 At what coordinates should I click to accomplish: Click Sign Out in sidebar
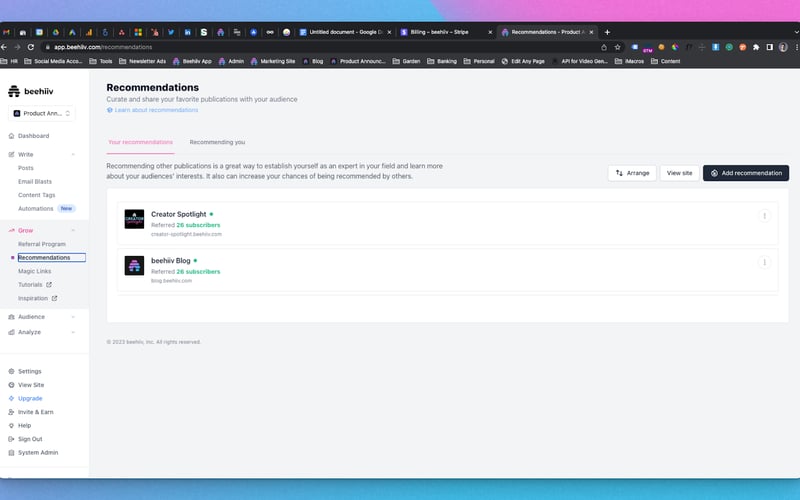pyautogui.click(x=30, y=439)
